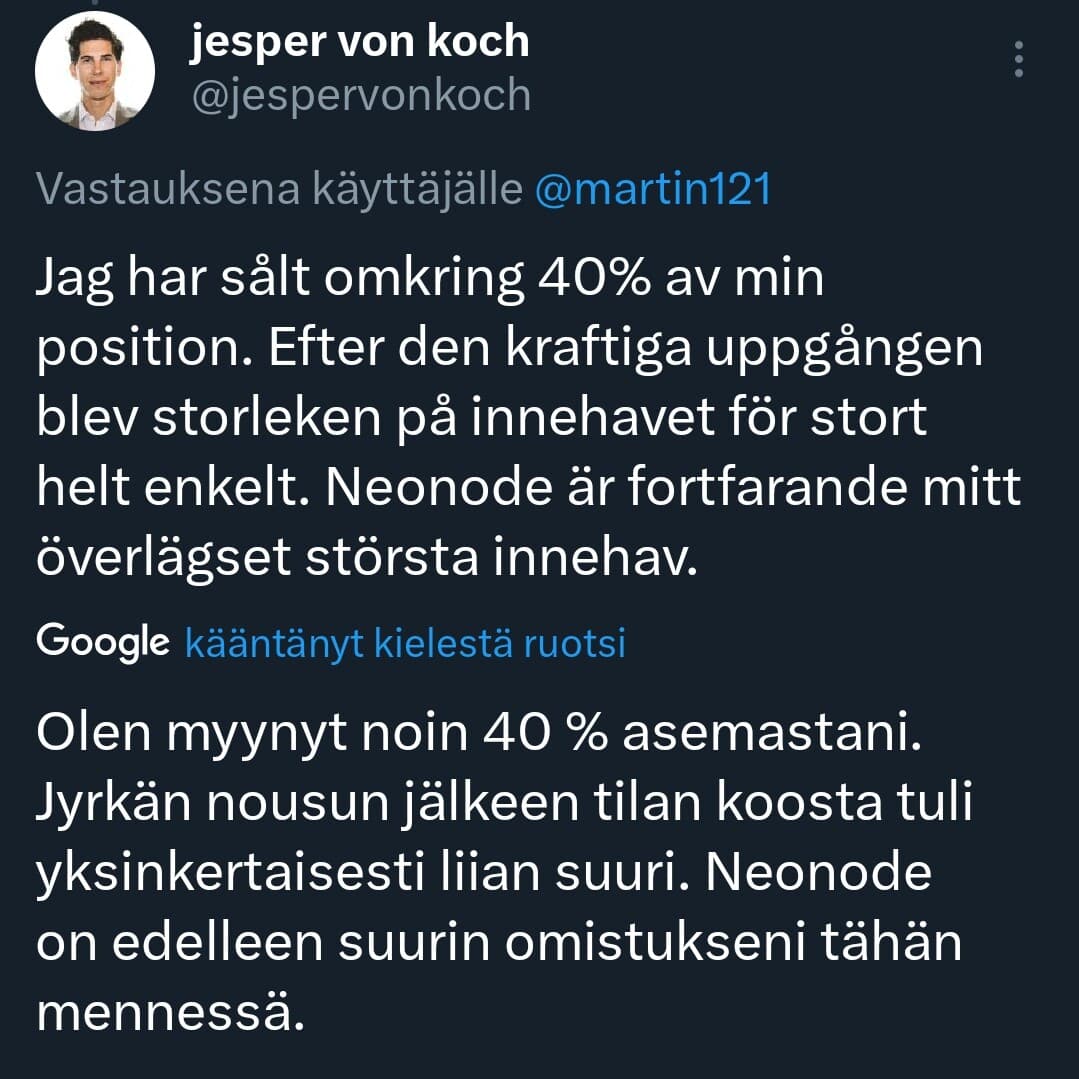Tap the @jespervonkoch handle
Screen dimensions: 1079x1079
[x=359, y=95]
